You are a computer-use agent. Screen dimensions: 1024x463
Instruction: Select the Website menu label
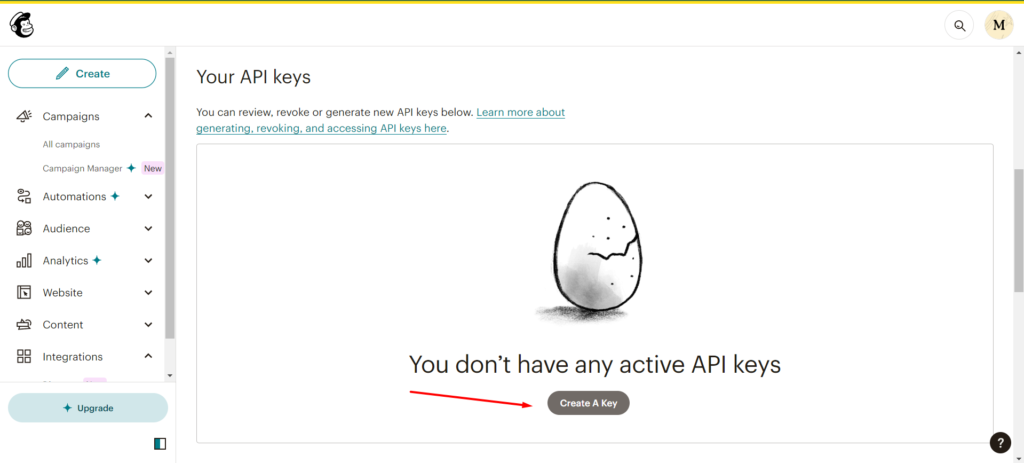63,293
